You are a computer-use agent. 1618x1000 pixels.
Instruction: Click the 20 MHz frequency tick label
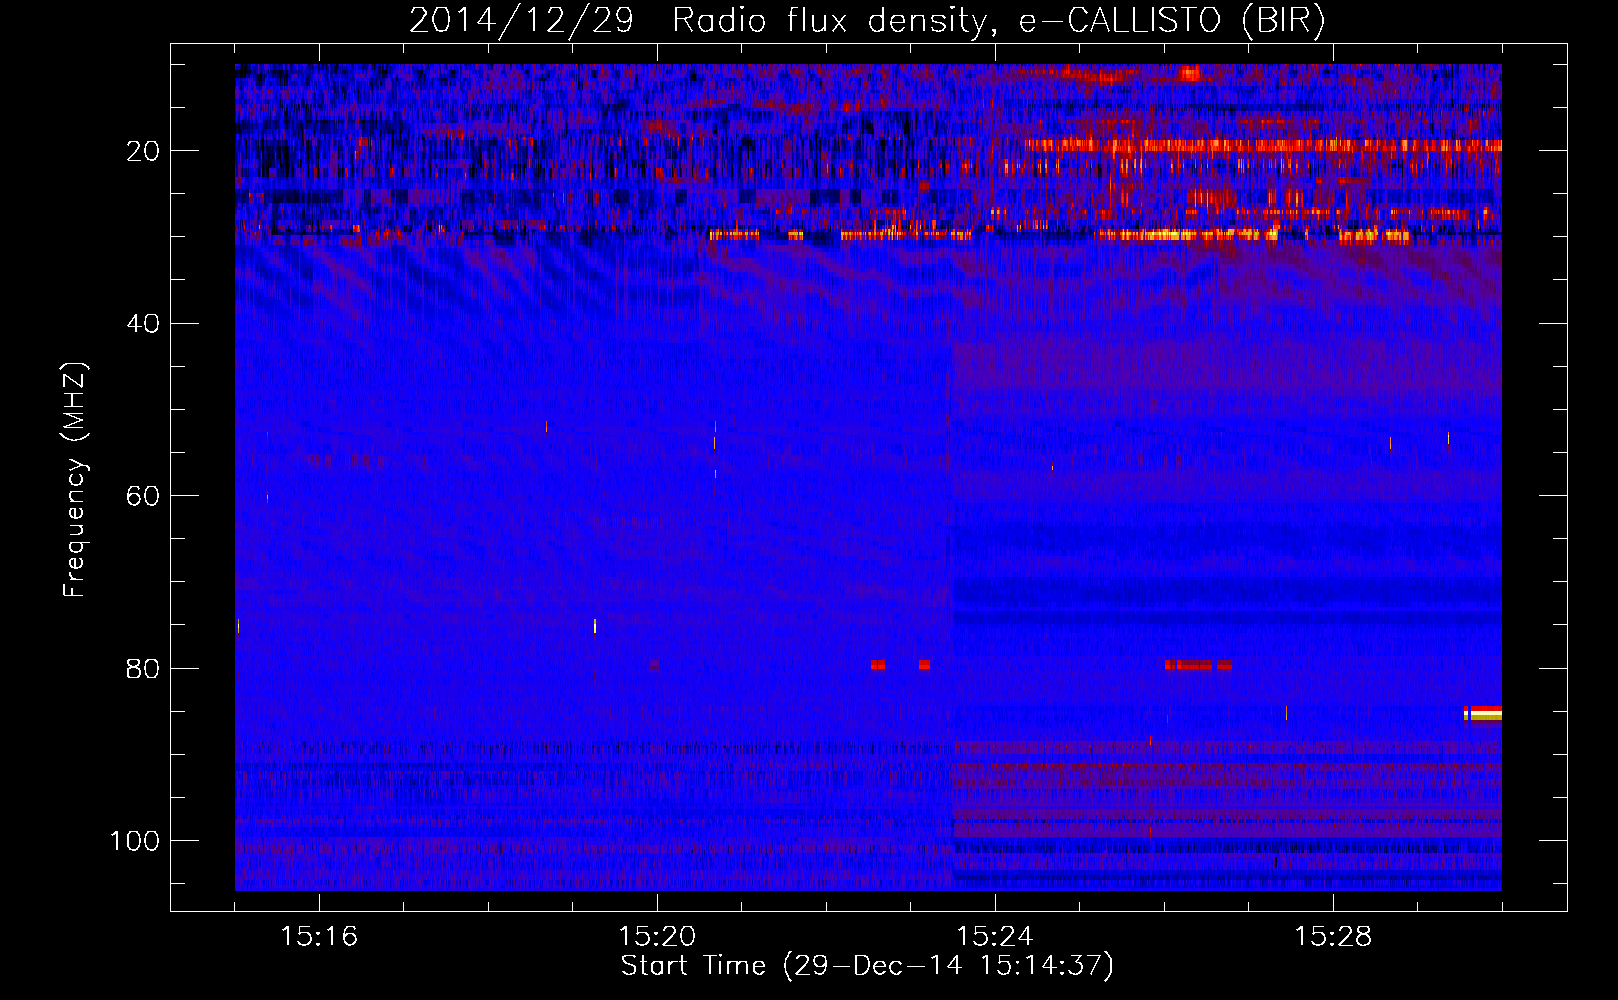(x=143, y=151)
